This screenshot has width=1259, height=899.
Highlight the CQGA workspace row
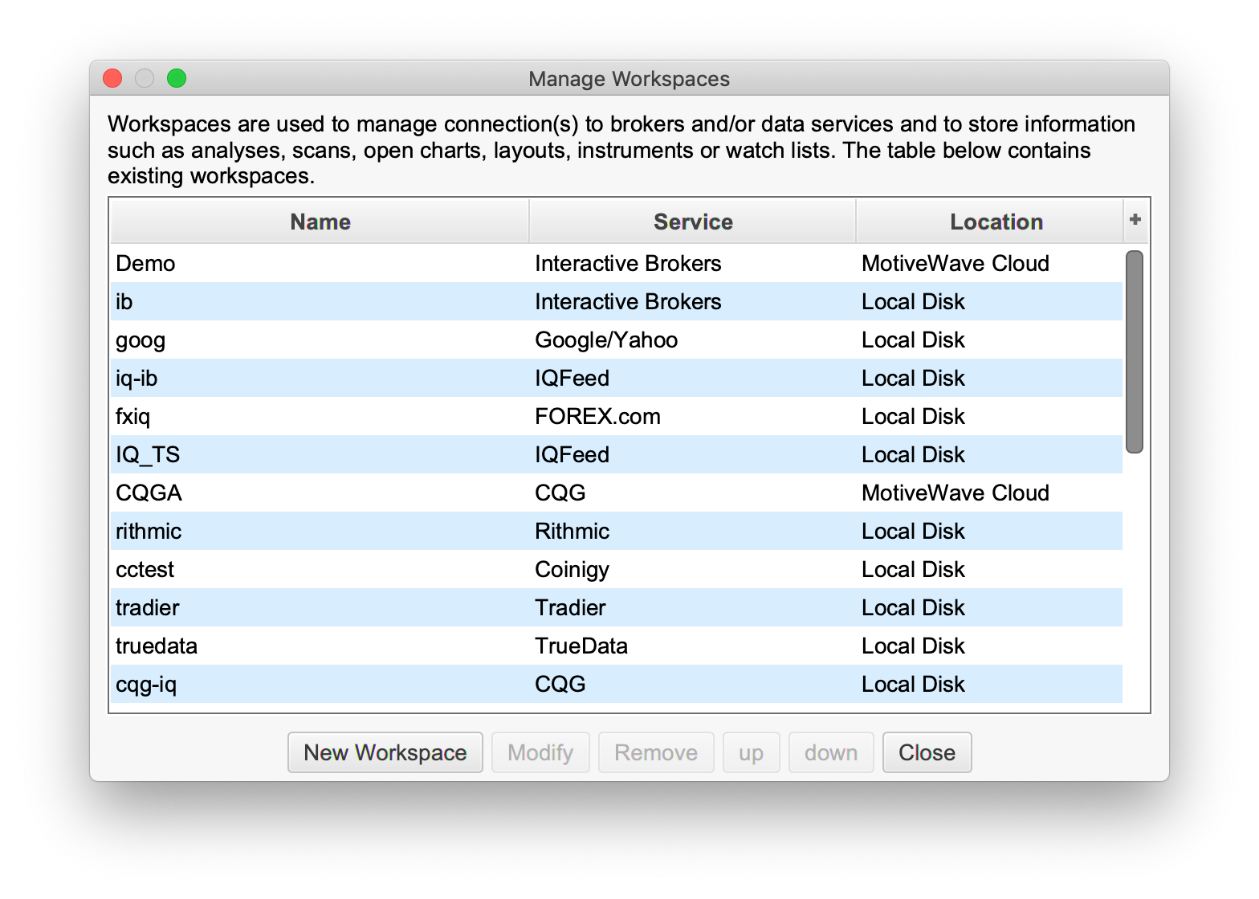(149, 493)
